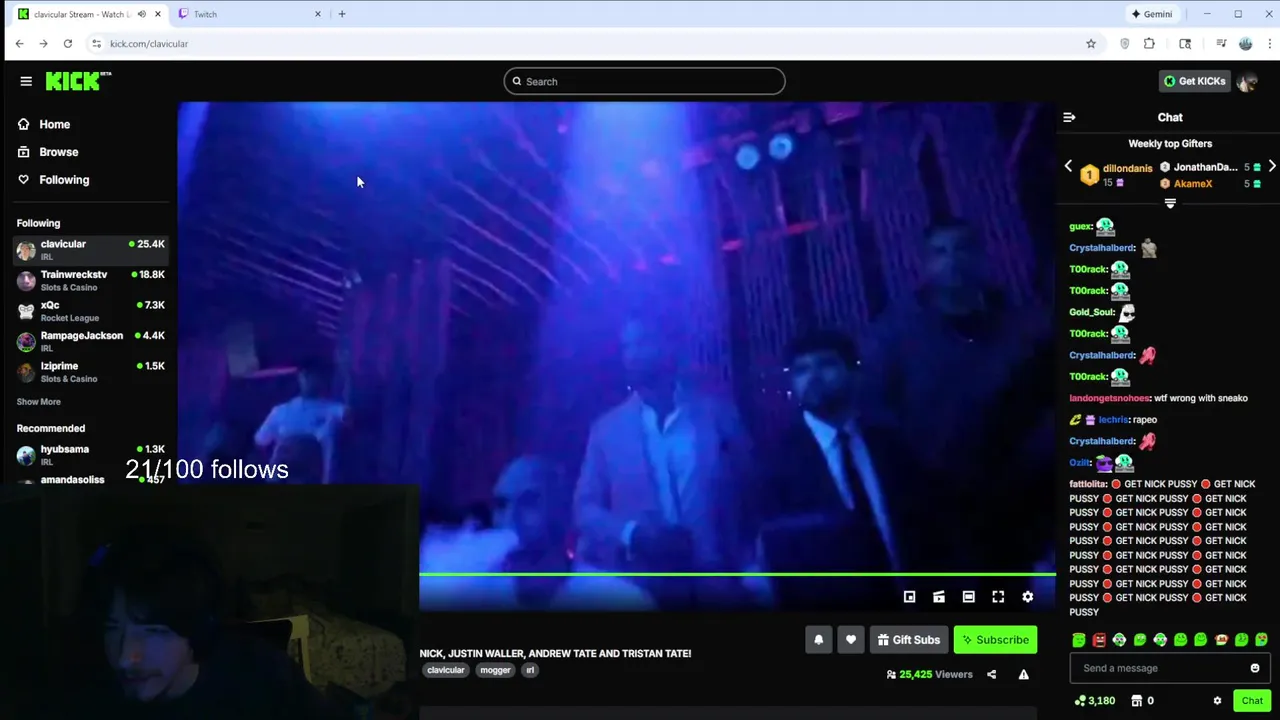Open the user profile avatar menu

click(1247, 81)
